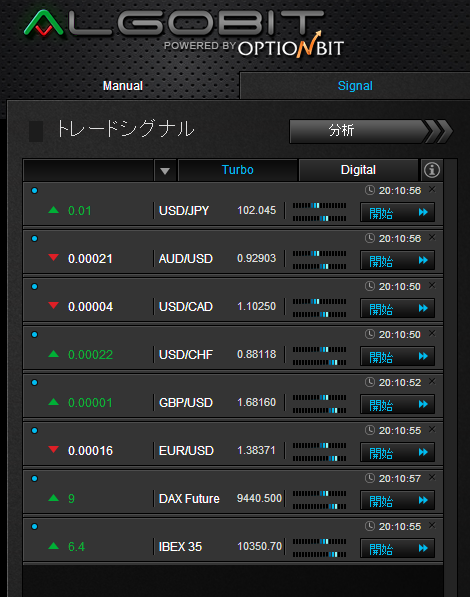Select the Digital tab
The image size is (470, 597).
(358, 170)
